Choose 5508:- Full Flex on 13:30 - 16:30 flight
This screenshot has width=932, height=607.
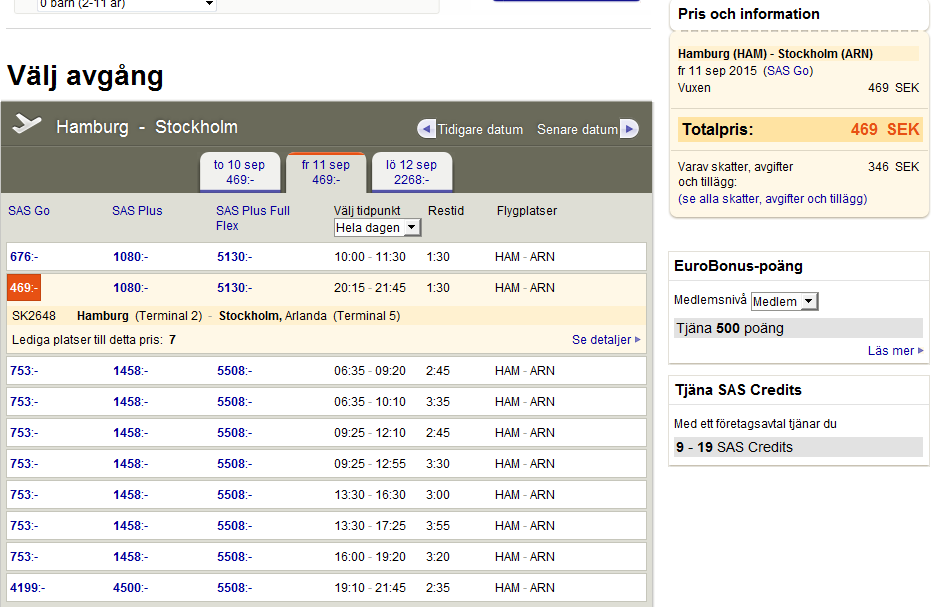click(234, 495)
